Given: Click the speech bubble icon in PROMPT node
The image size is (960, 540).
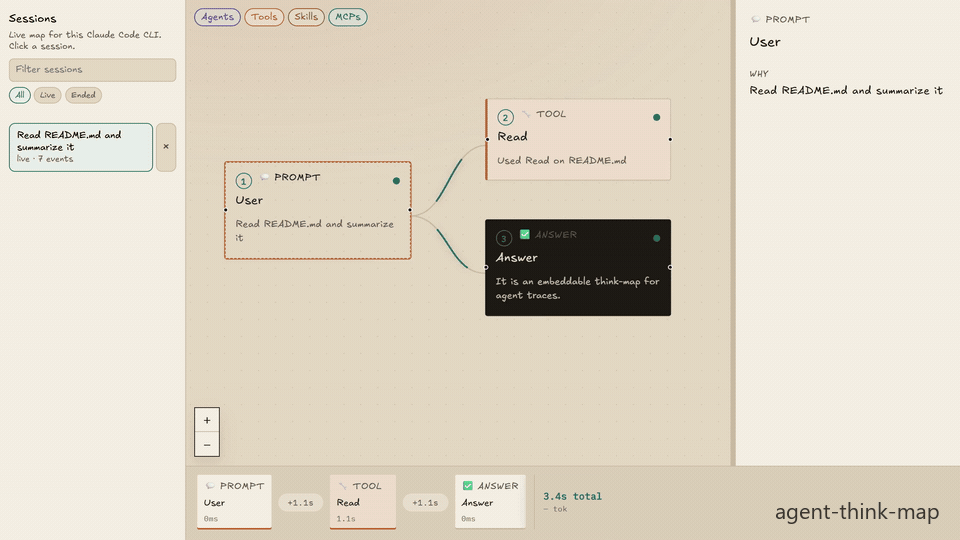Looking at the screenshot, I should click(x=264, y=177).
